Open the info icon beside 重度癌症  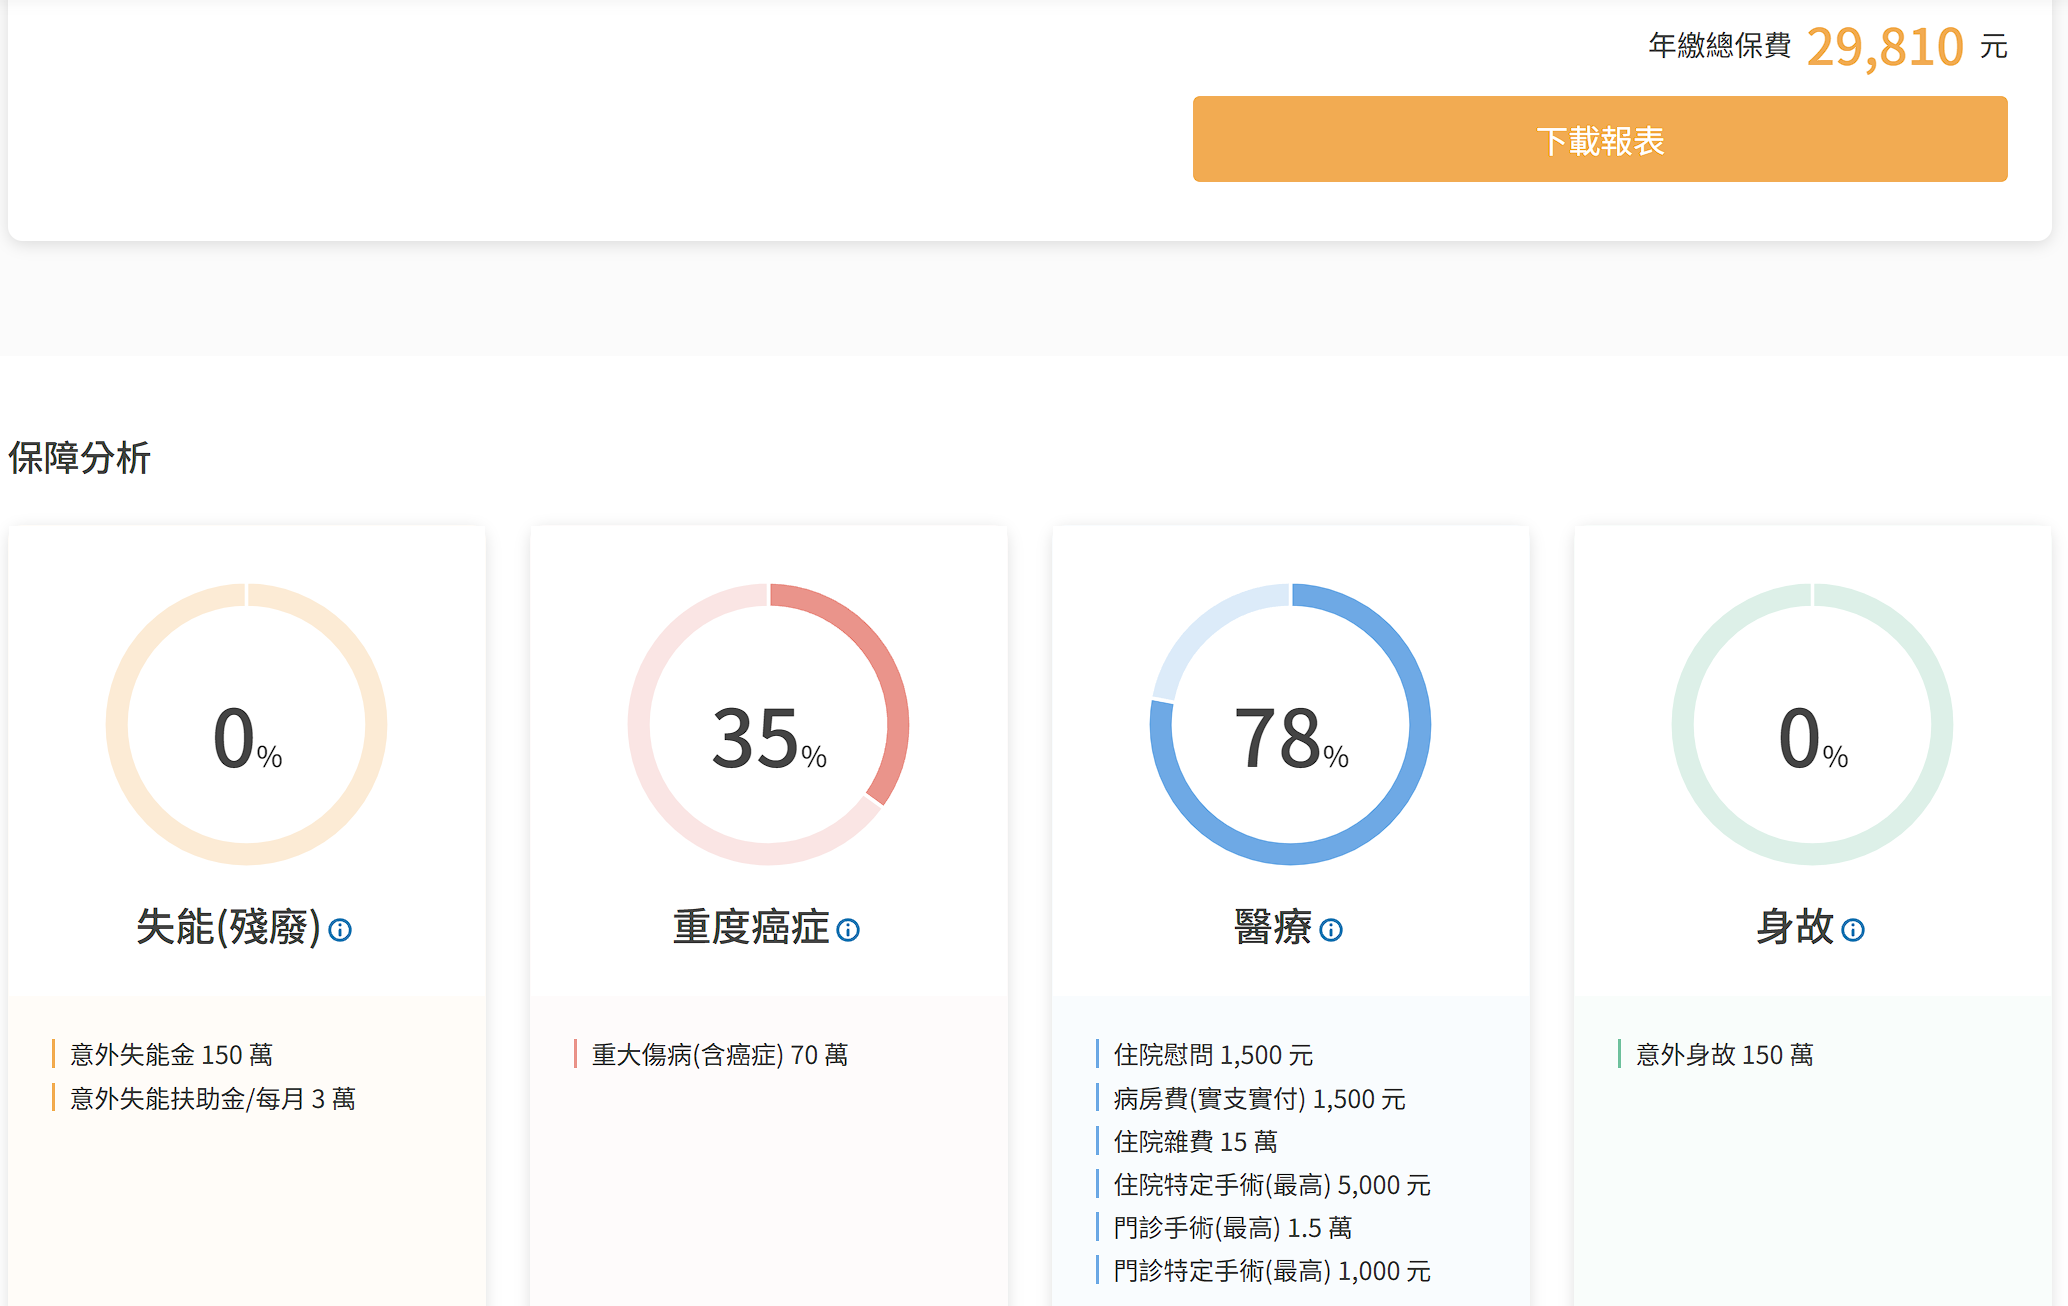[x=848, y=930]
